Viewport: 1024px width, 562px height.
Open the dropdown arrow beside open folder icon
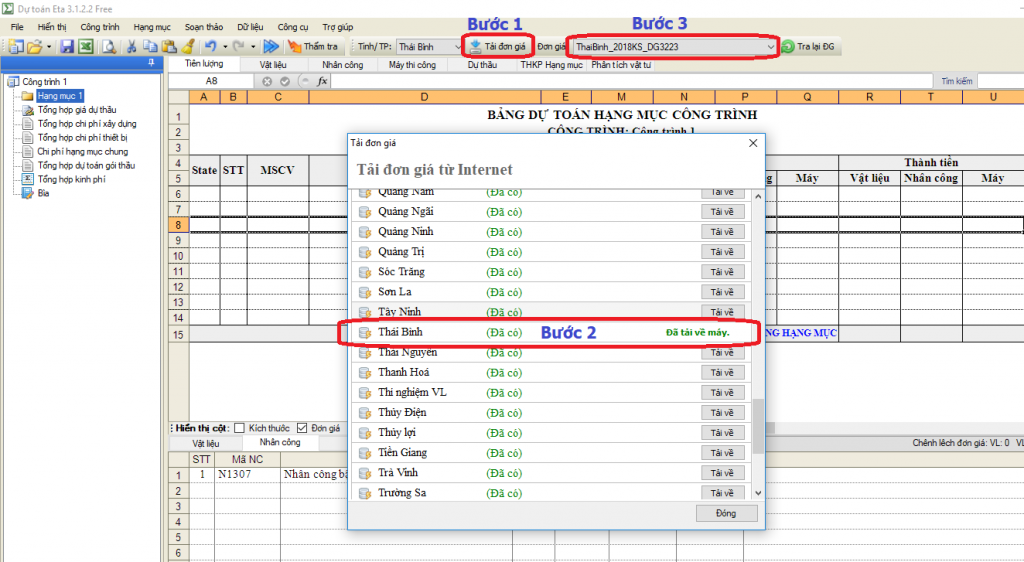point(48,46)
